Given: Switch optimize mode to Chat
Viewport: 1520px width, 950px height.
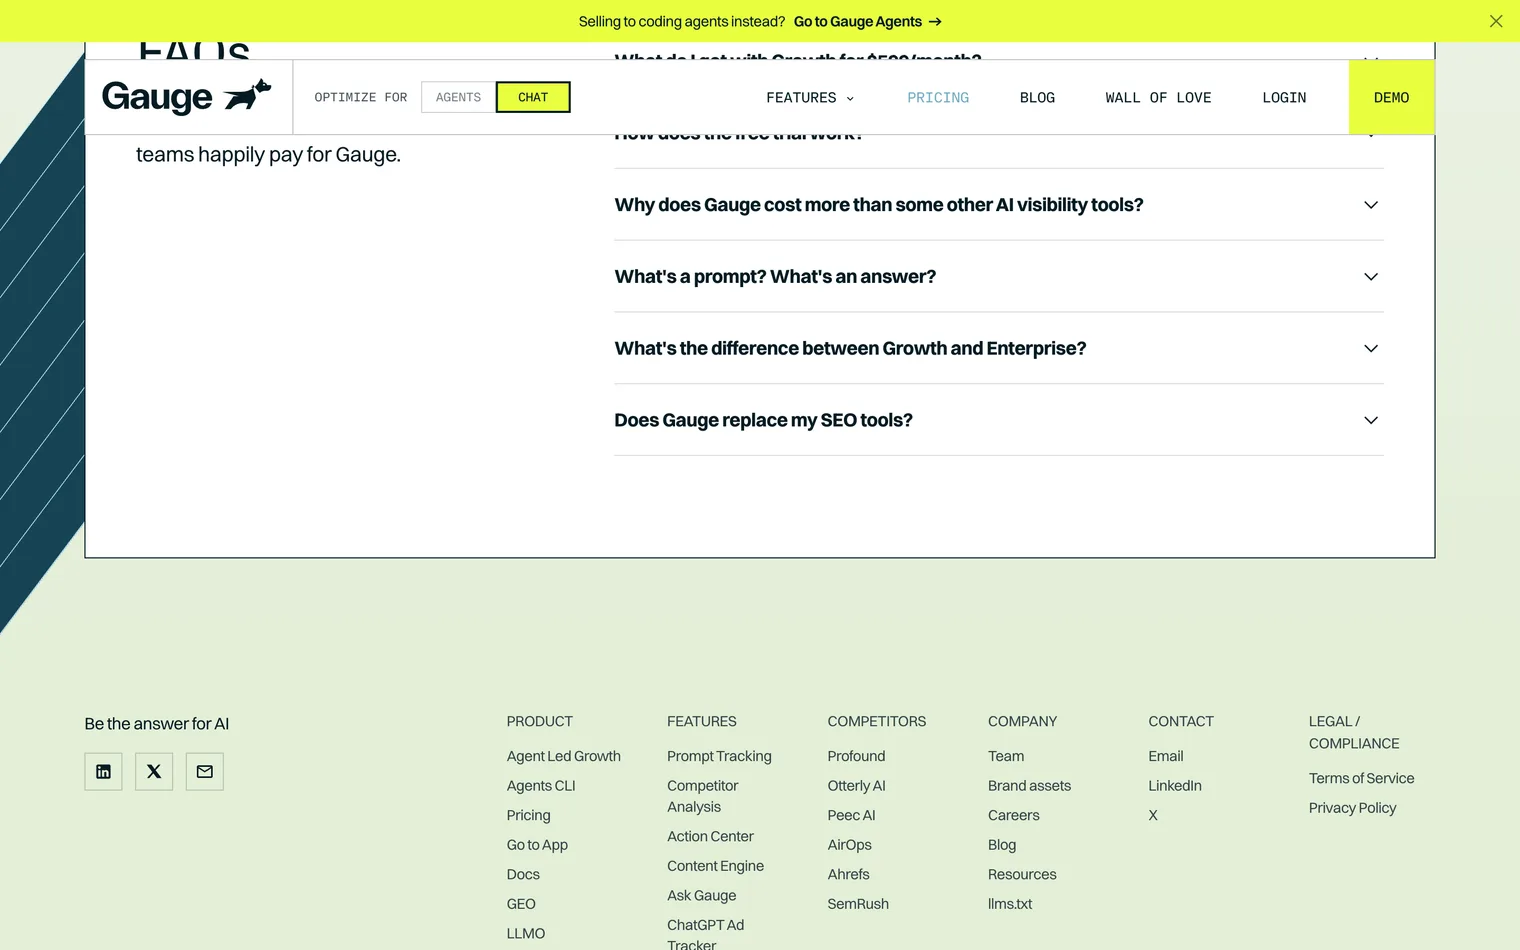Looking at the screenshot, I should [533, 97].
